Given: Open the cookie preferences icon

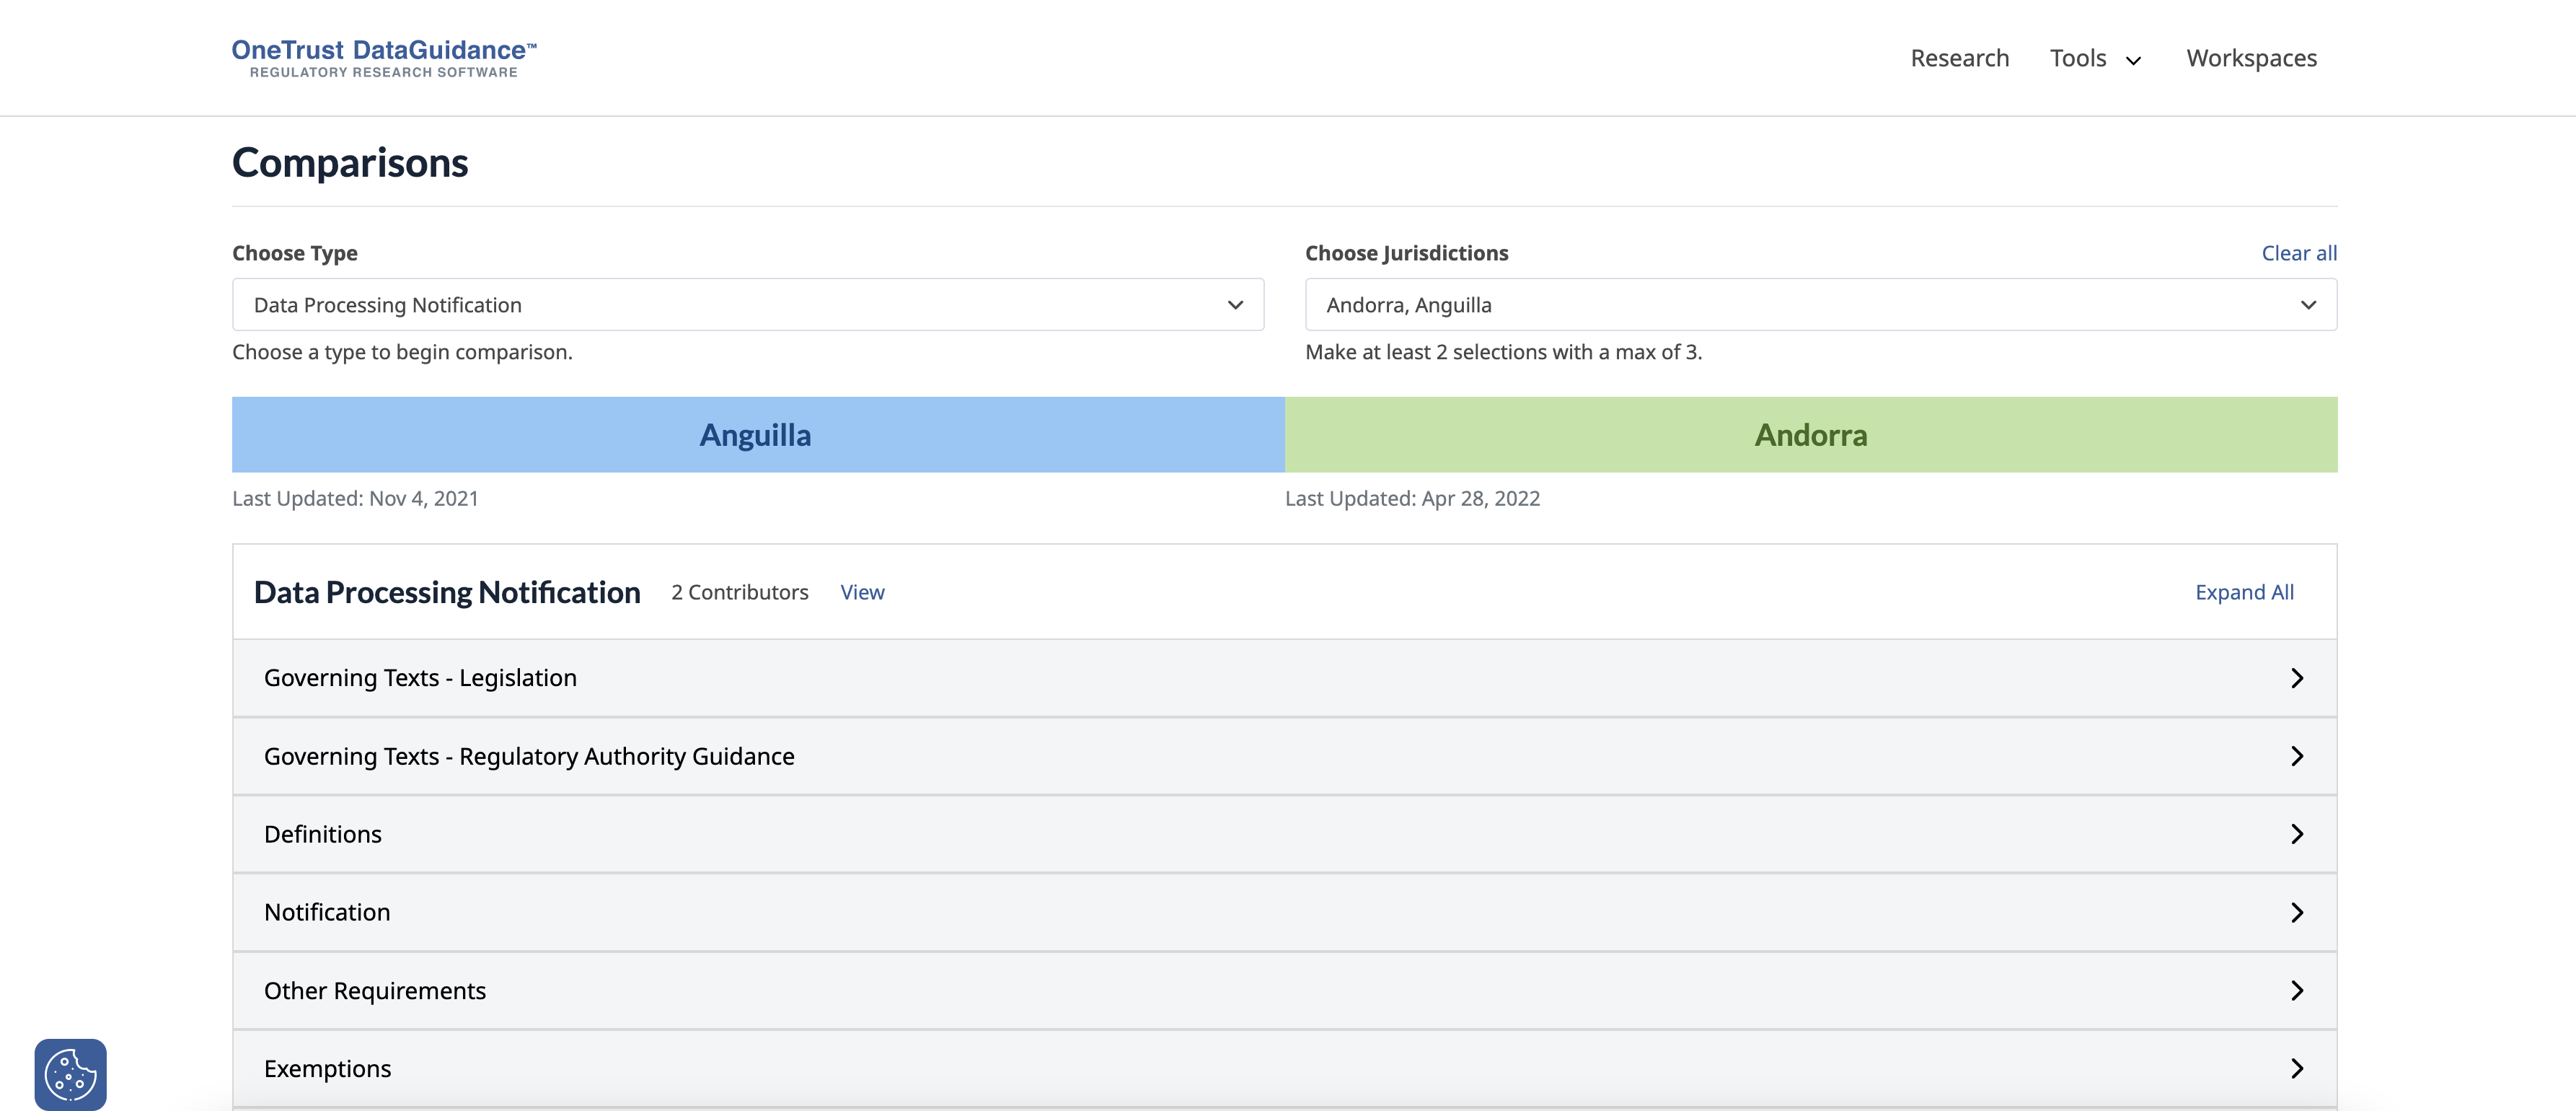Looking at the screenshot, I should tap(70, 1074).
